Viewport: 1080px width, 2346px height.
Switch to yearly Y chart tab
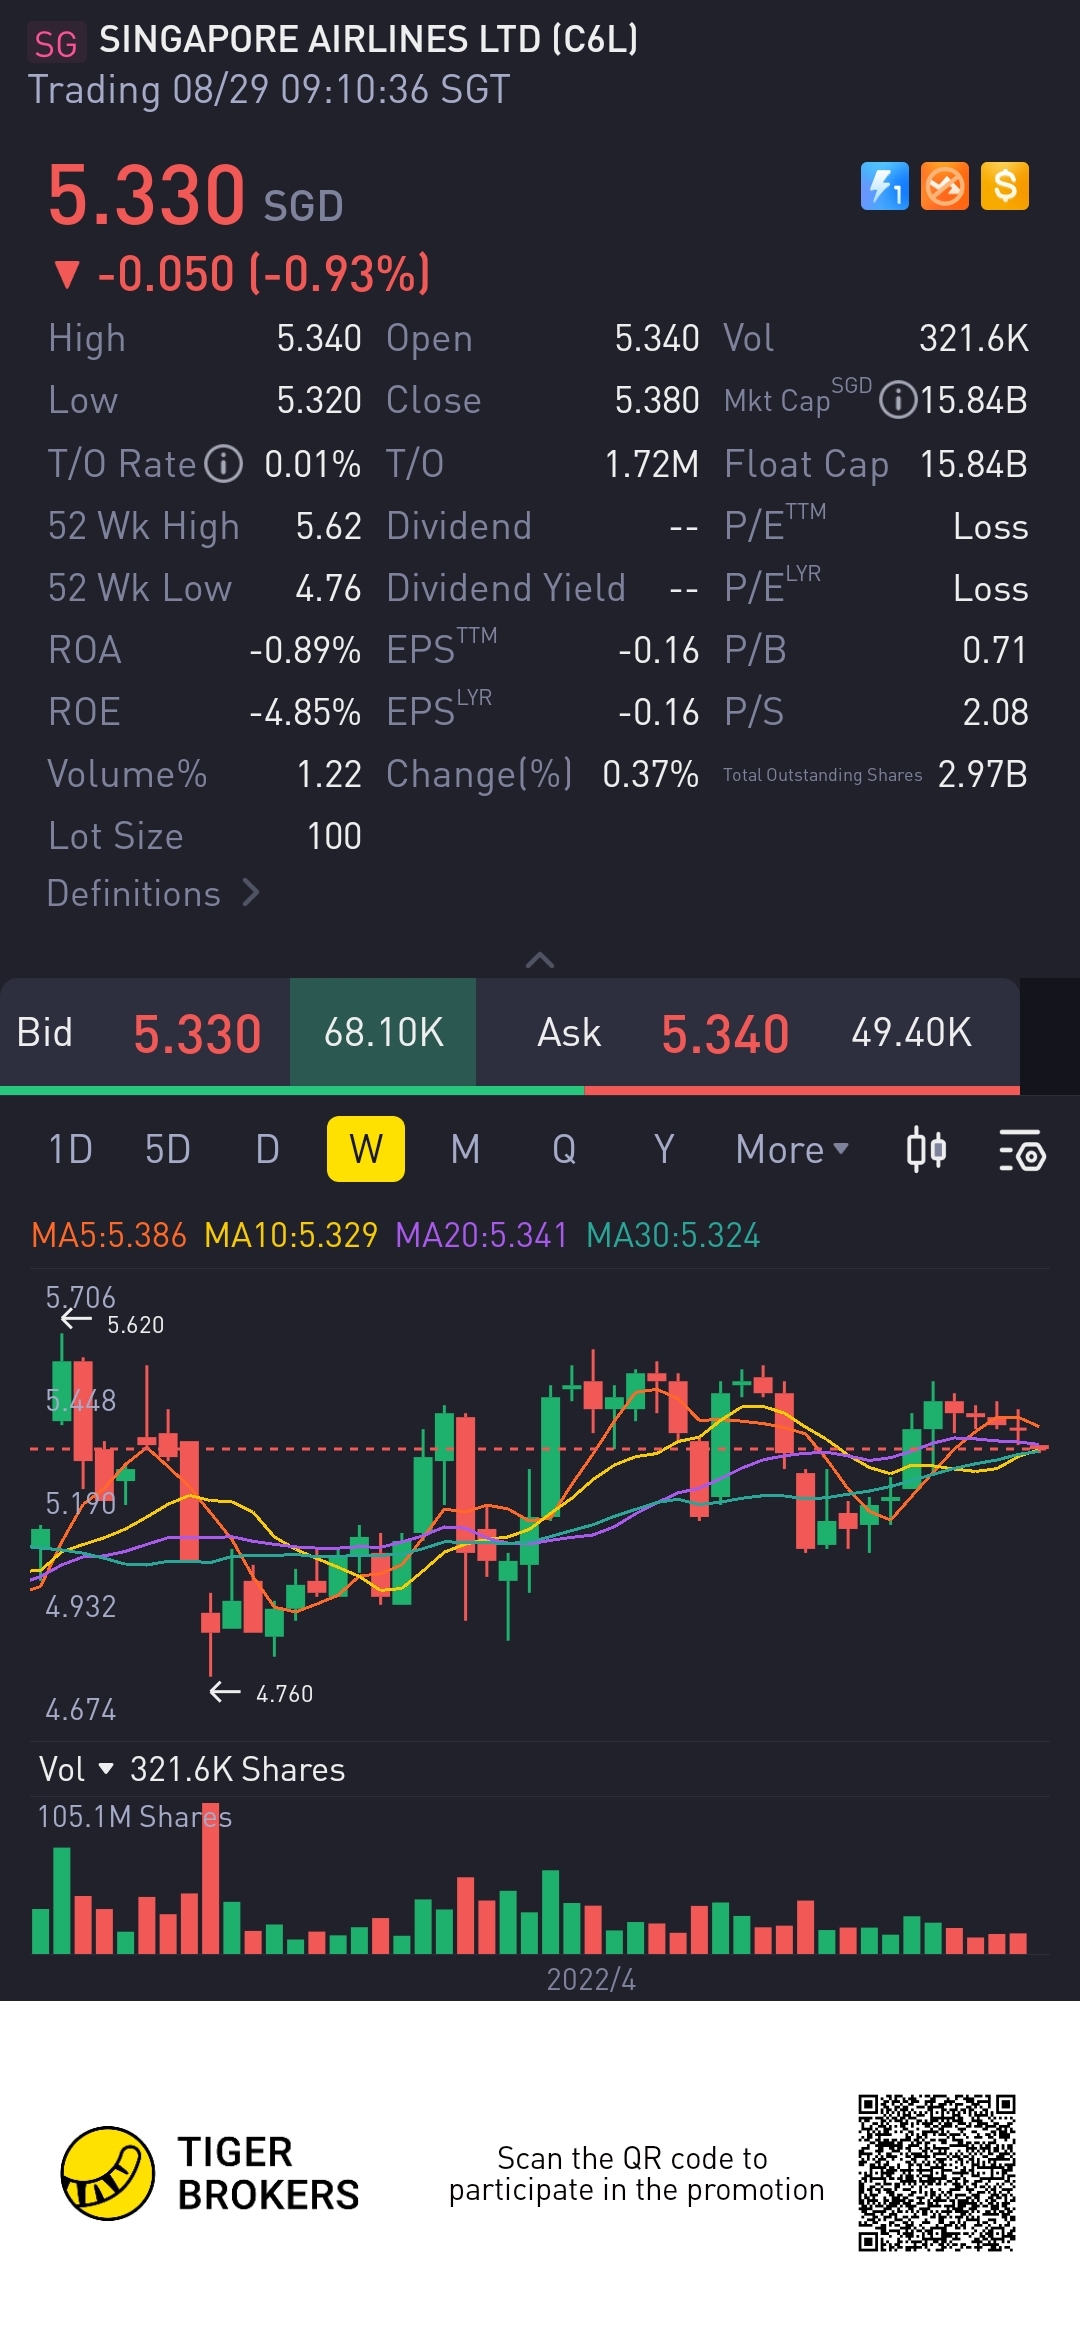point(663,1149)
